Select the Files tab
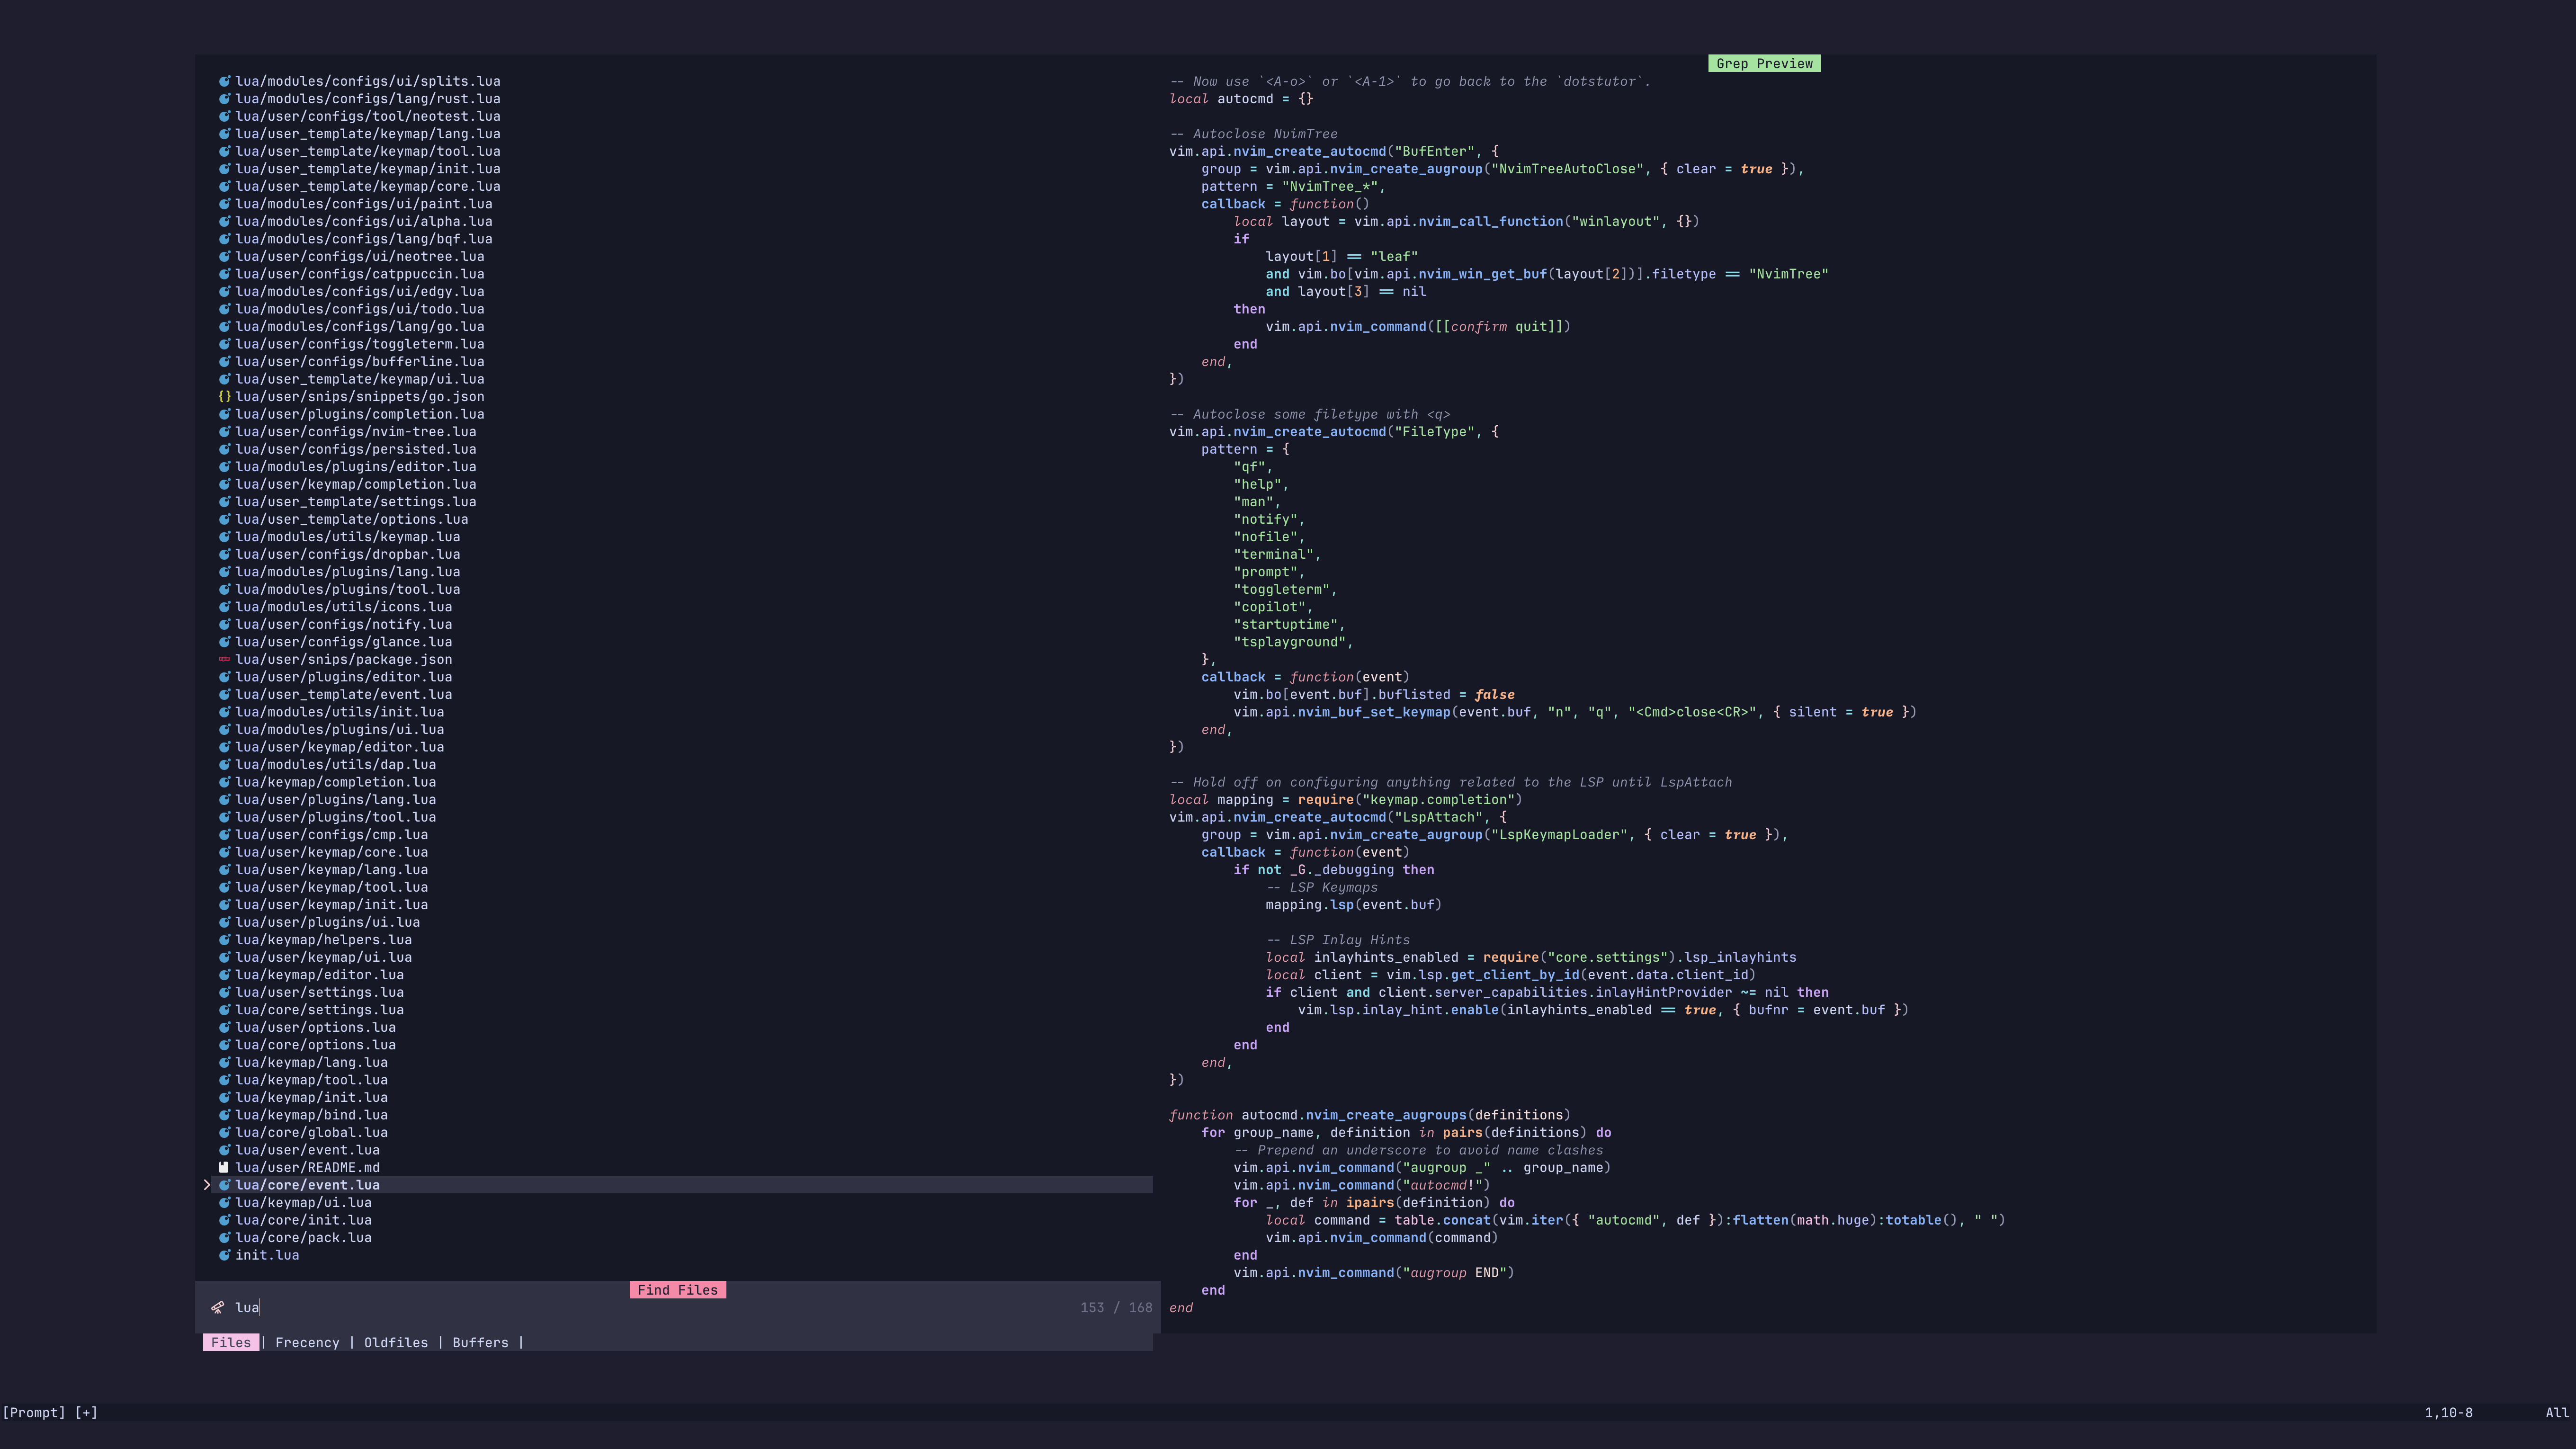The image size is (2576, 1449). (x=231, y=1343)
